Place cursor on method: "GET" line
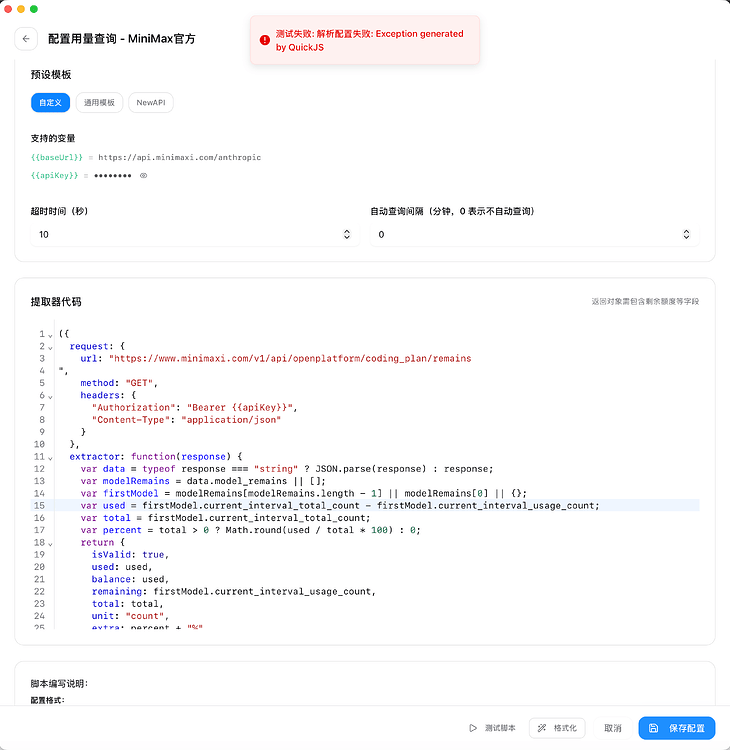The width and height of the screenshot is (730, 750). [119, 383]
